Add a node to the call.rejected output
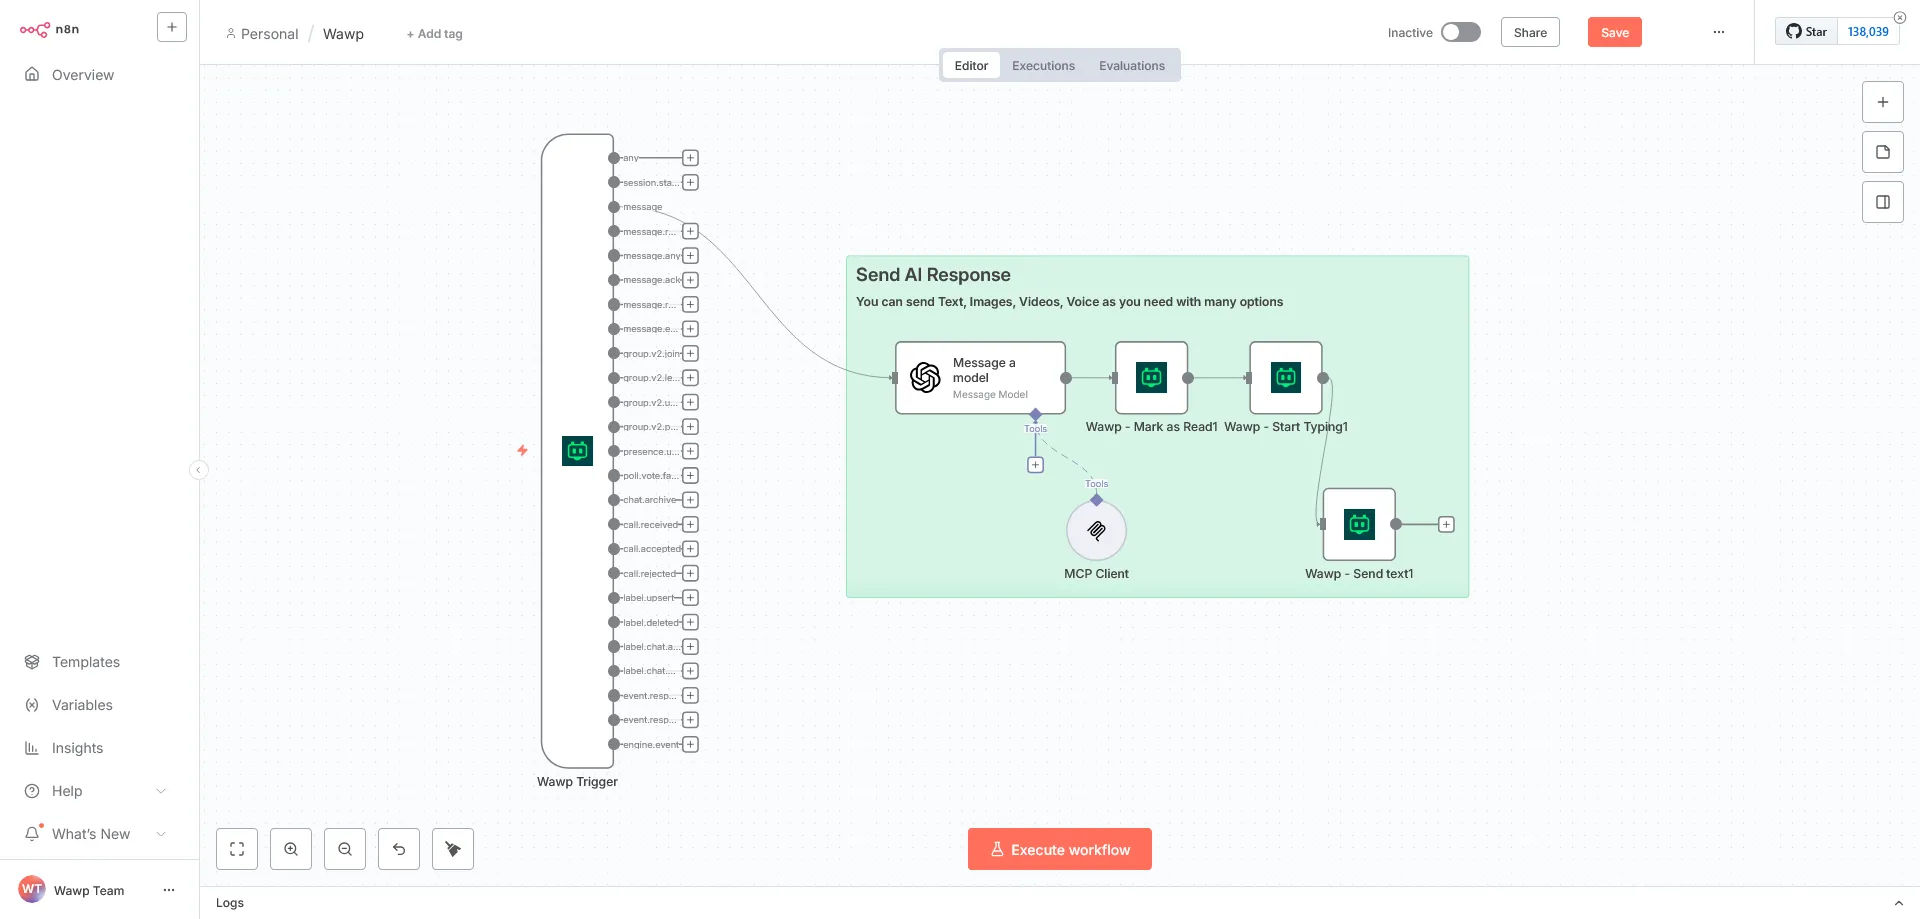 pyautogui.click(x=690, y=573)
